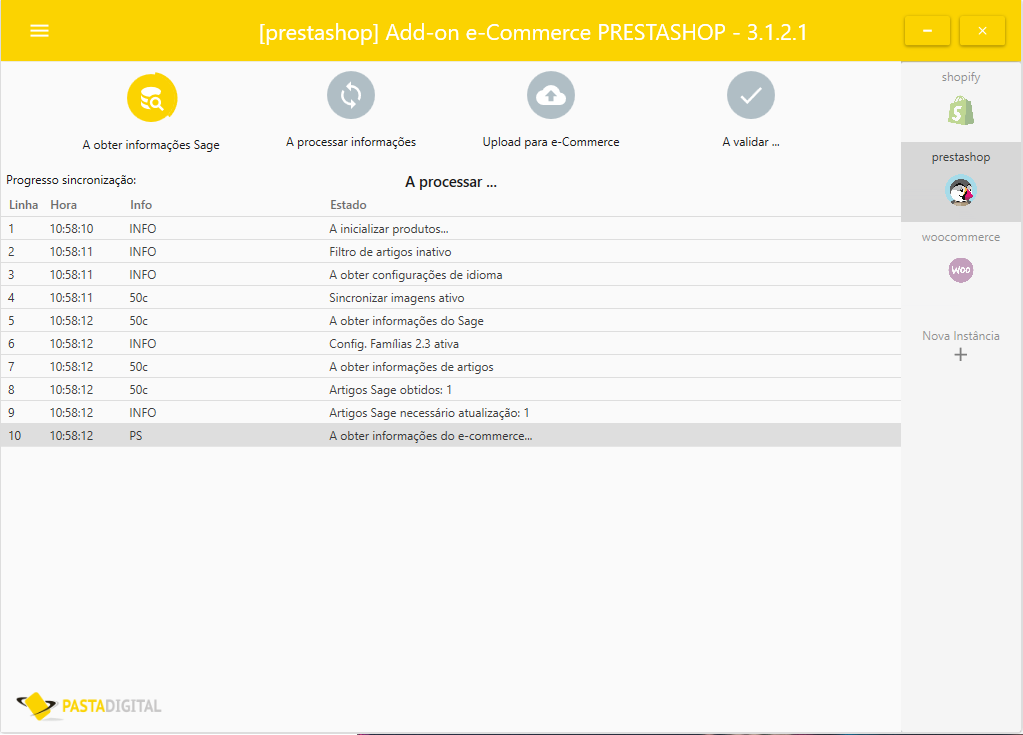Click the 'A processar ...' status heading
The image size is (1023, 735).
(x=451, y=182)
